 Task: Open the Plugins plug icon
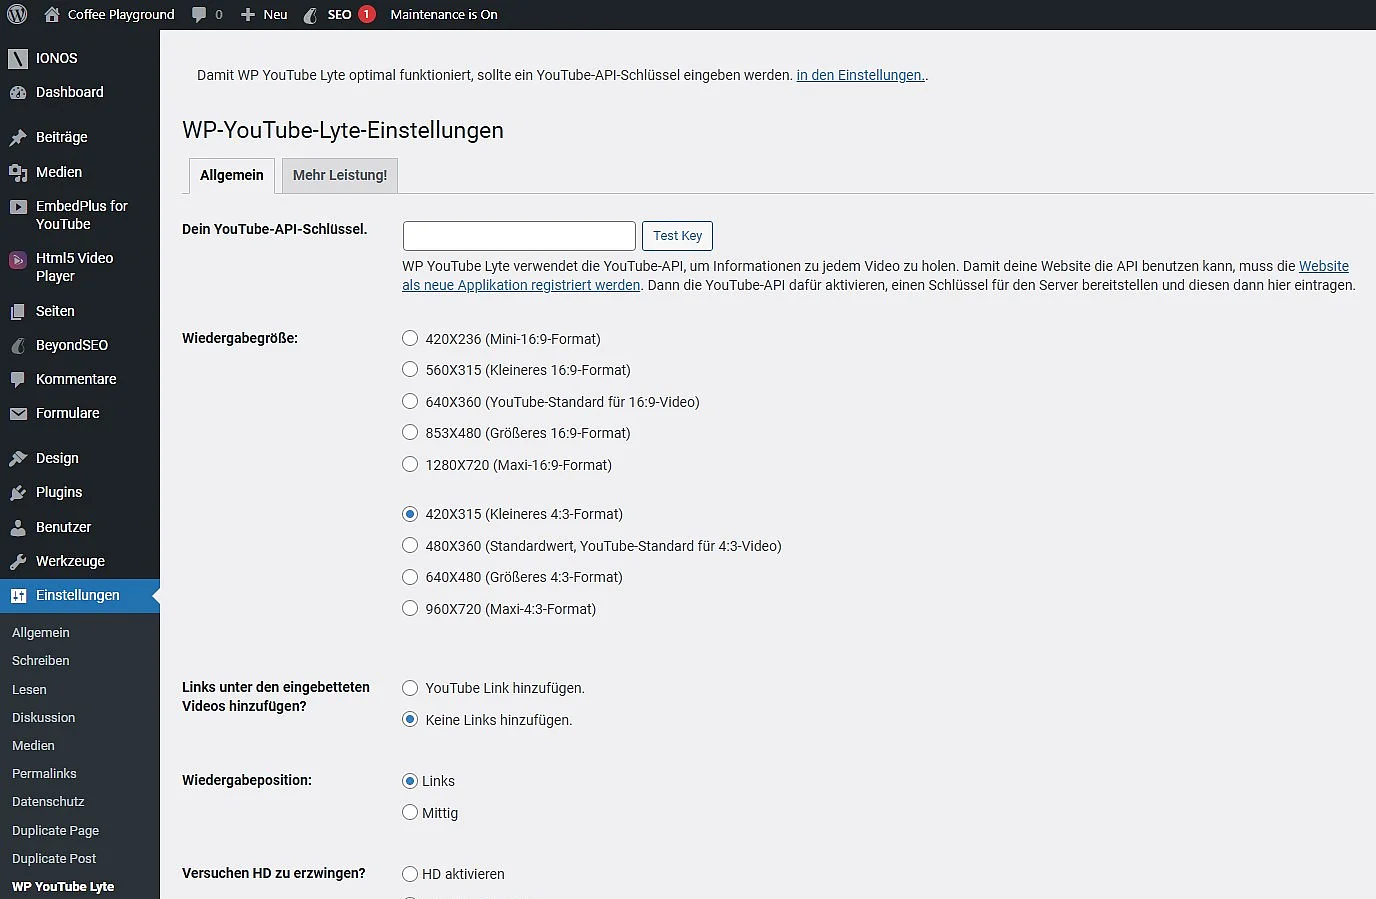pos(18,492)
